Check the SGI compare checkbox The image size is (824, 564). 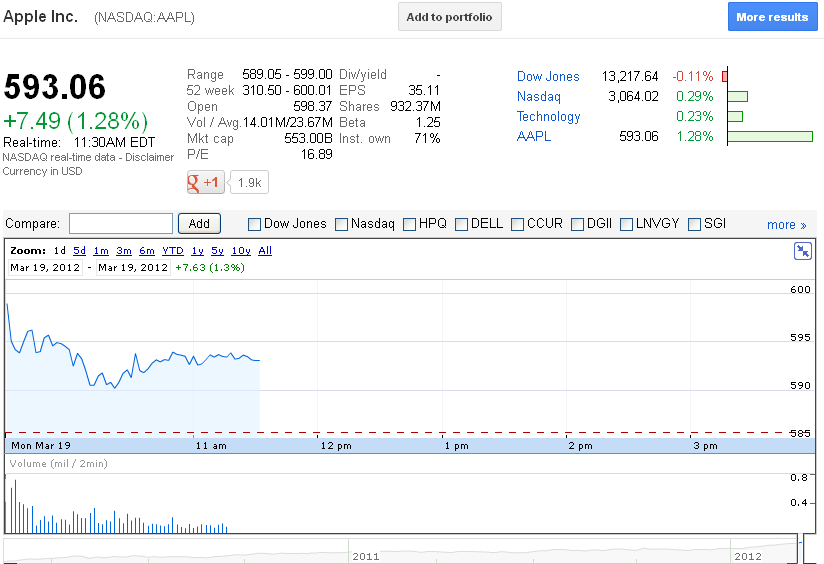click(x=695, y=224)
